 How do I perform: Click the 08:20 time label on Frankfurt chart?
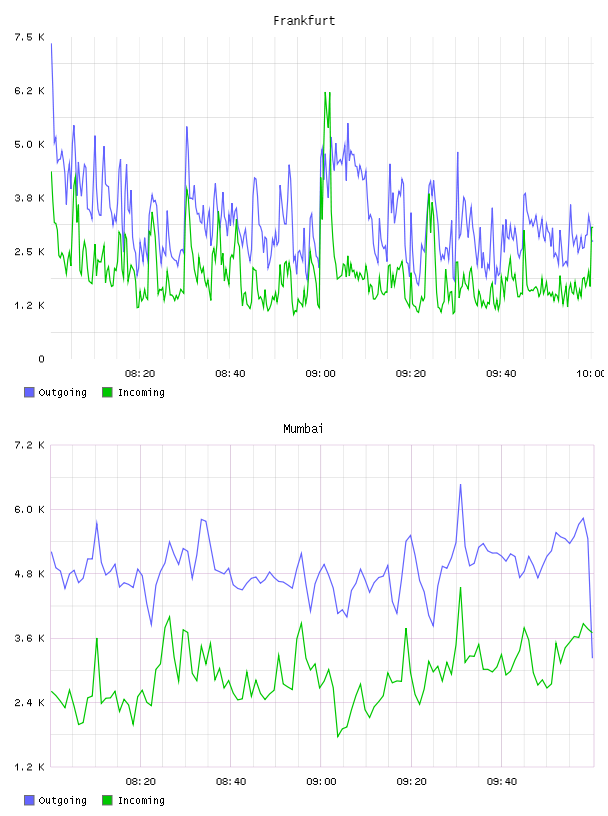(140, 374)
